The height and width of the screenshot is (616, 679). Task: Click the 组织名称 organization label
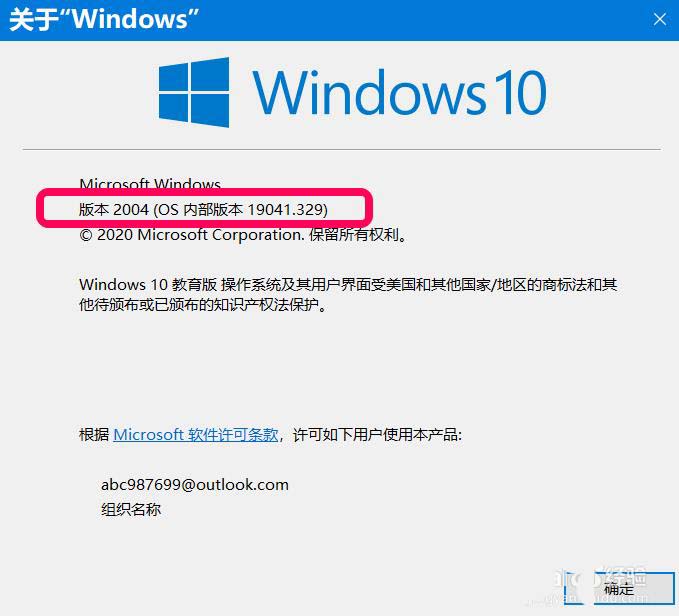[x=131, y=509]
